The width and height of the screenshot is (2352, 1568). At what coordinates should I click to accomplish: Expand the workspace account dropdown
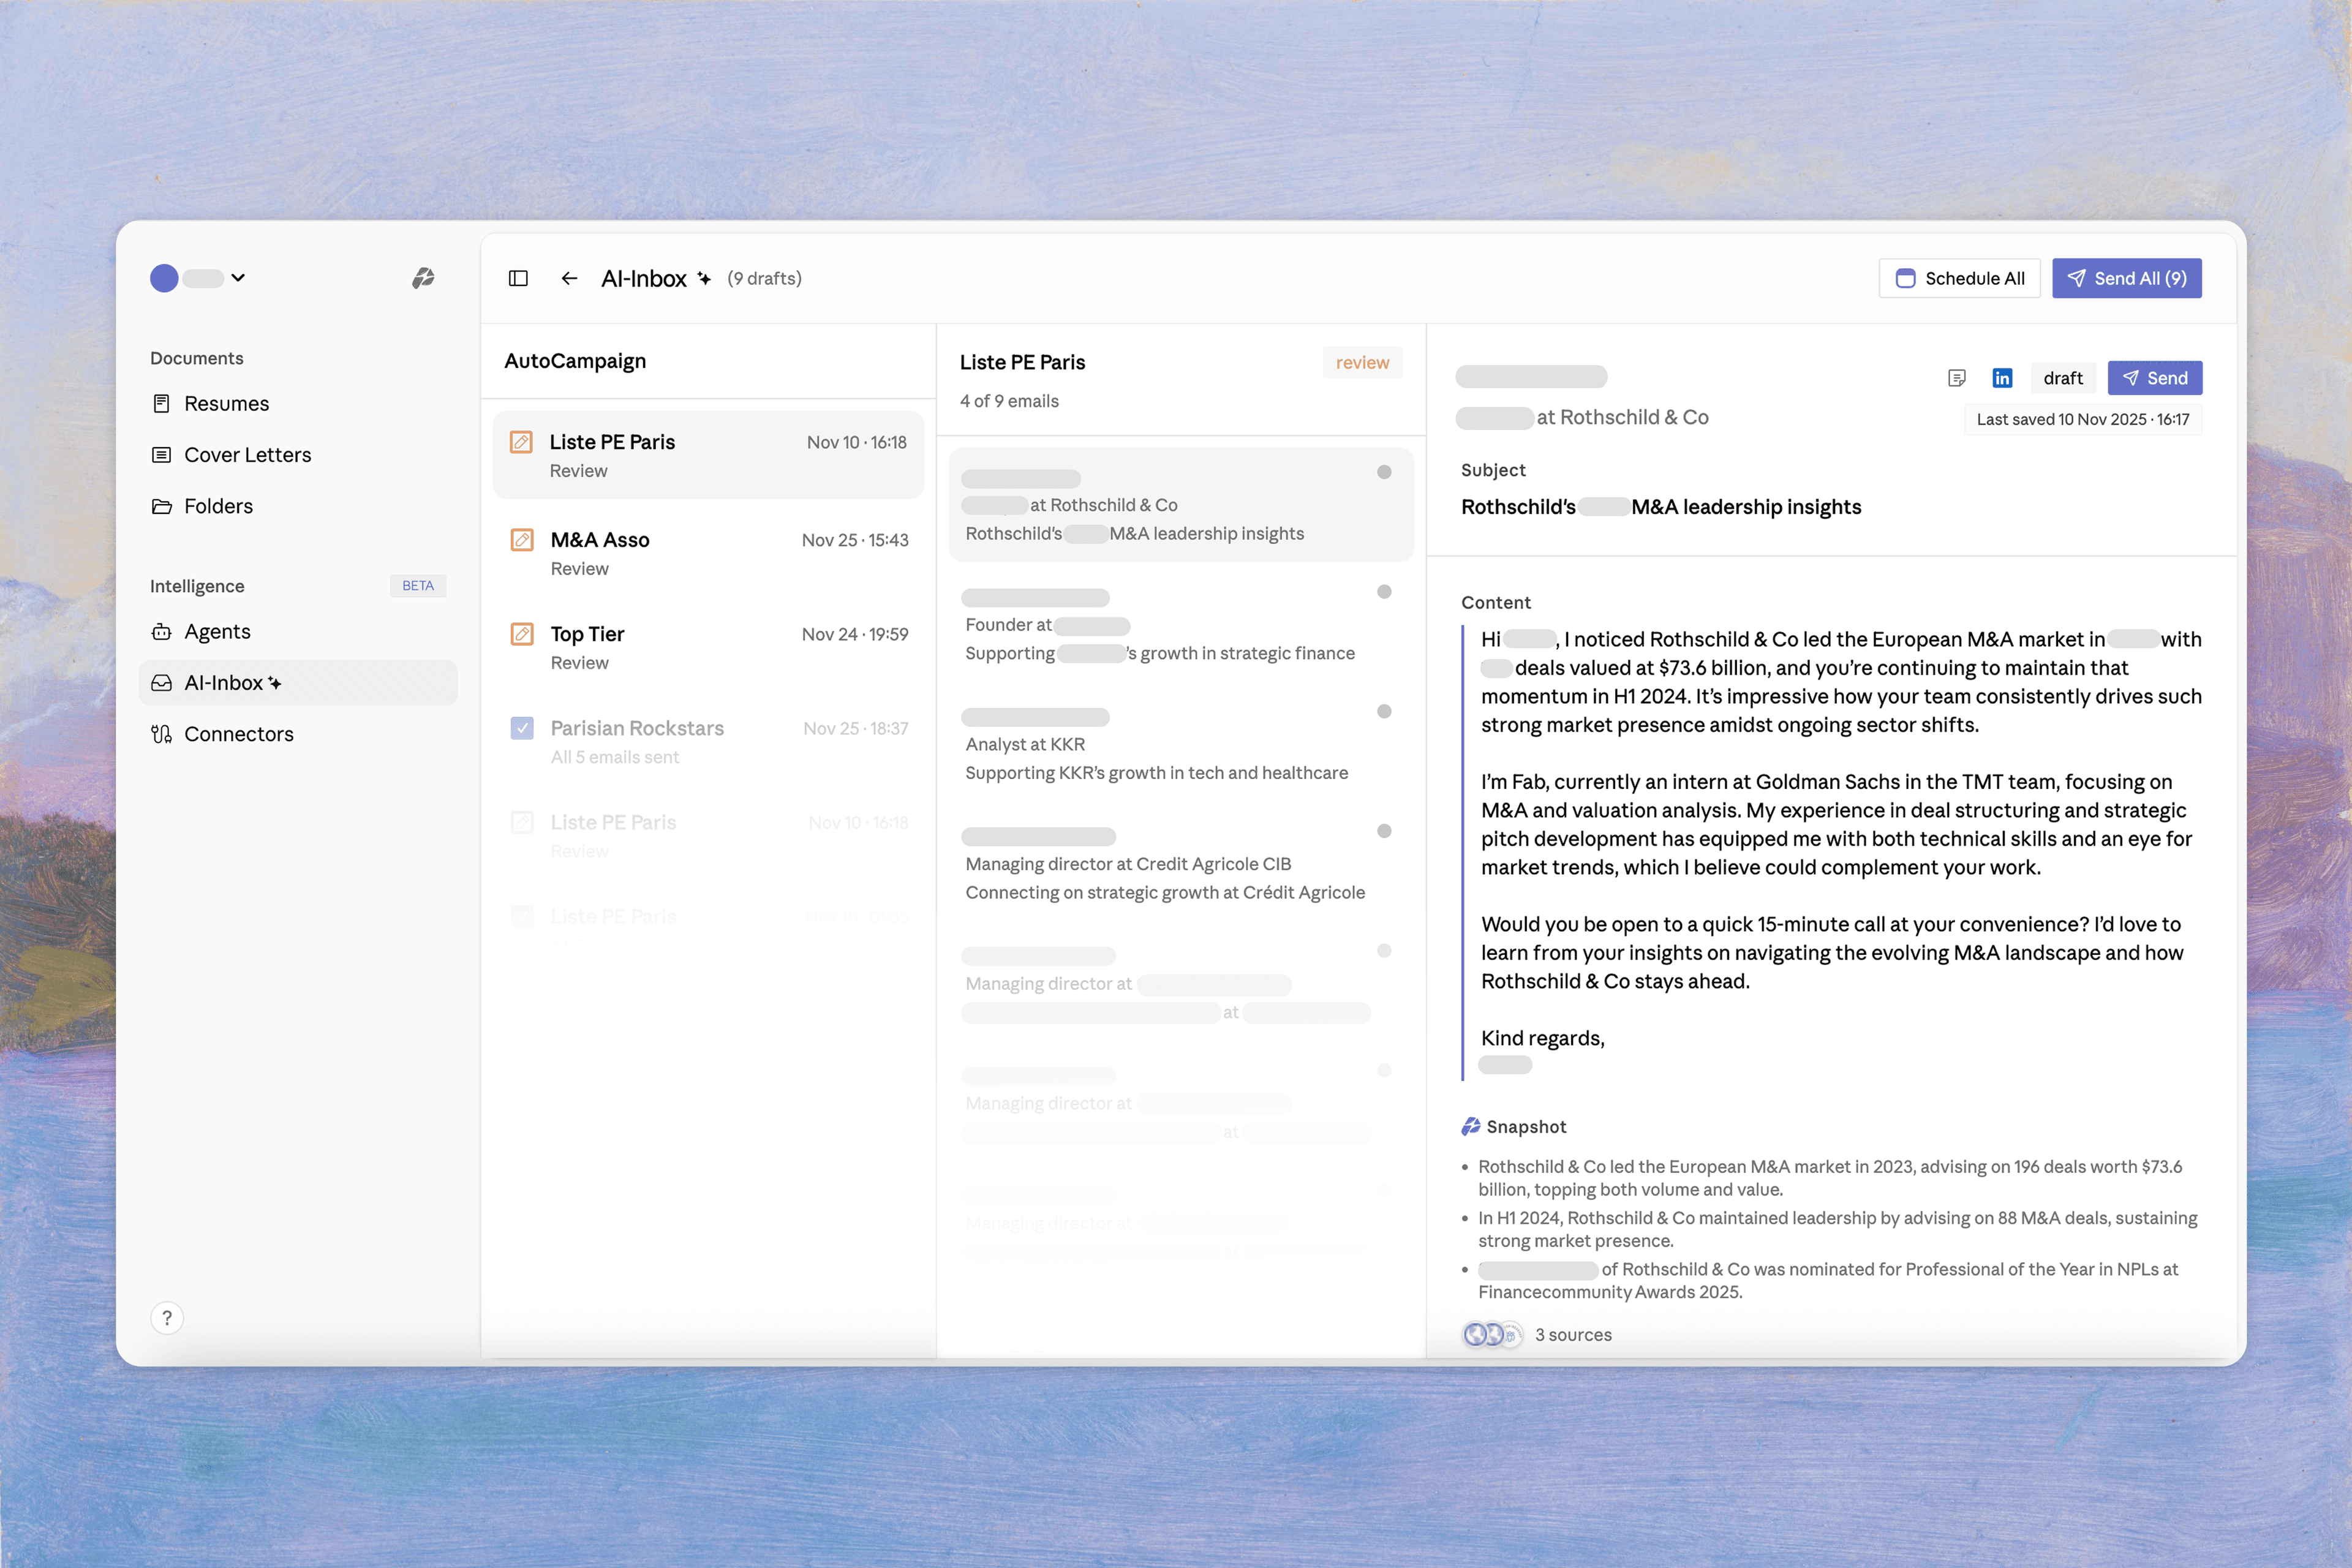[x=237, y=278]
